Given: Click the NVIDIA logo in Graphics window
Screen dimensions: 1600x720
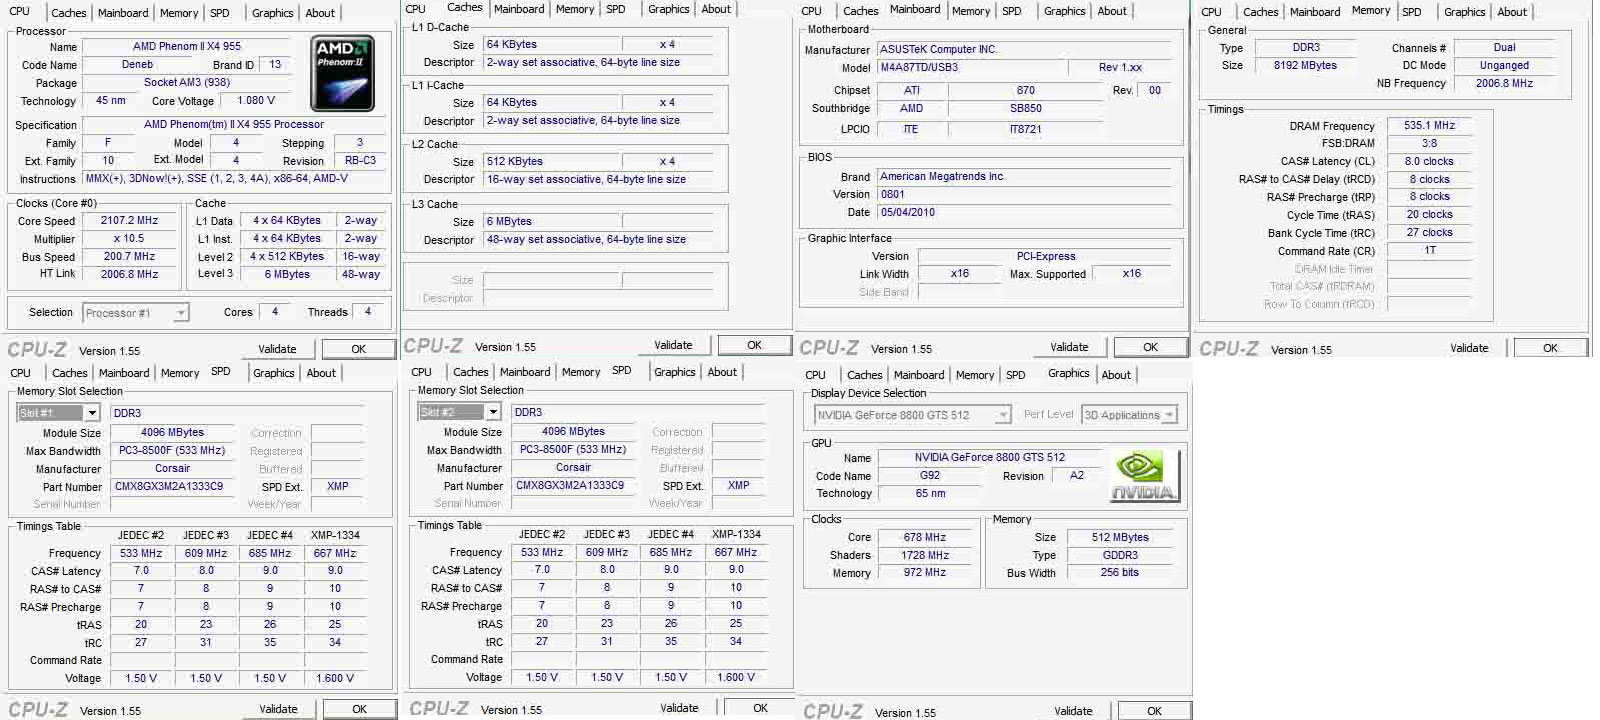Looking at the screenshot, I should 1143,476.
